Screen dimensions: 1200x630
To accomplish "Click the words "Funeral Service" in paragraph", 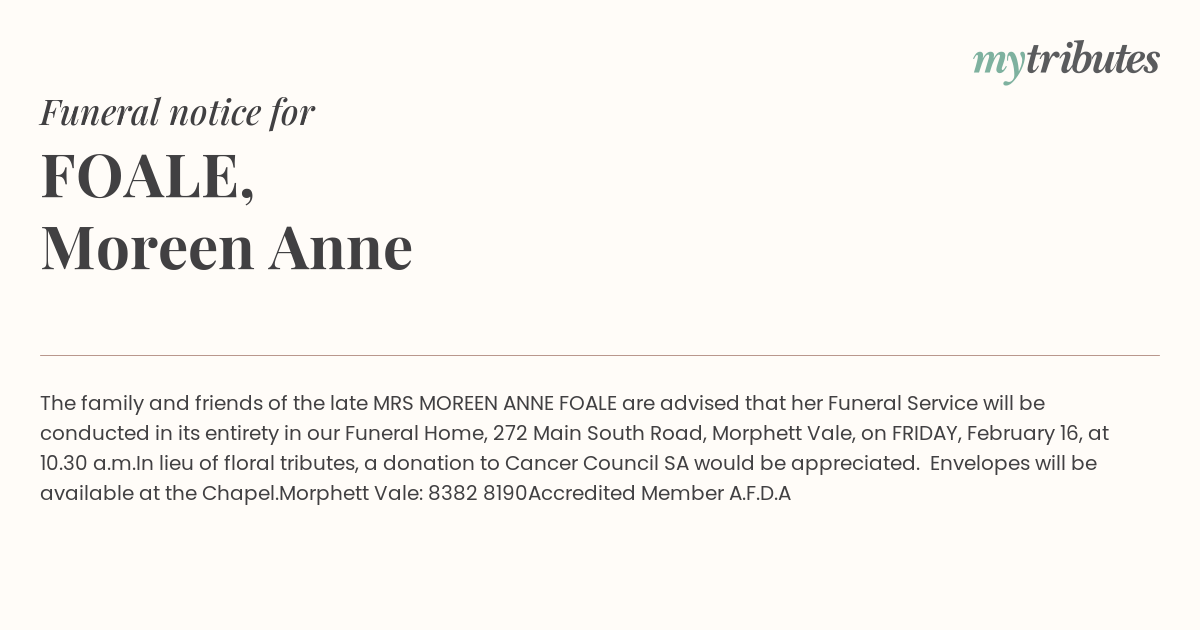I will (903, 403).
